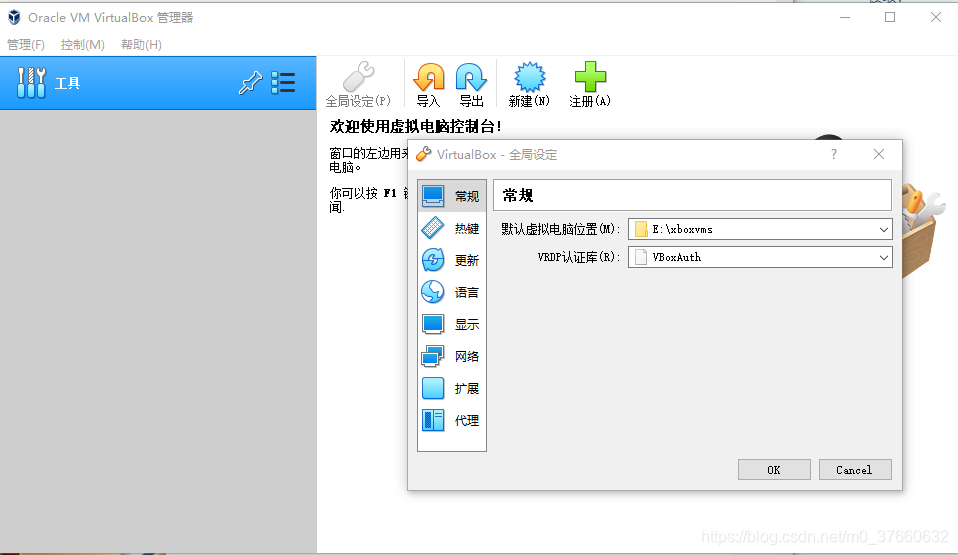Select the 语言 language category
This screenshot has height=555, width=958.
click(x=452, y=292)
